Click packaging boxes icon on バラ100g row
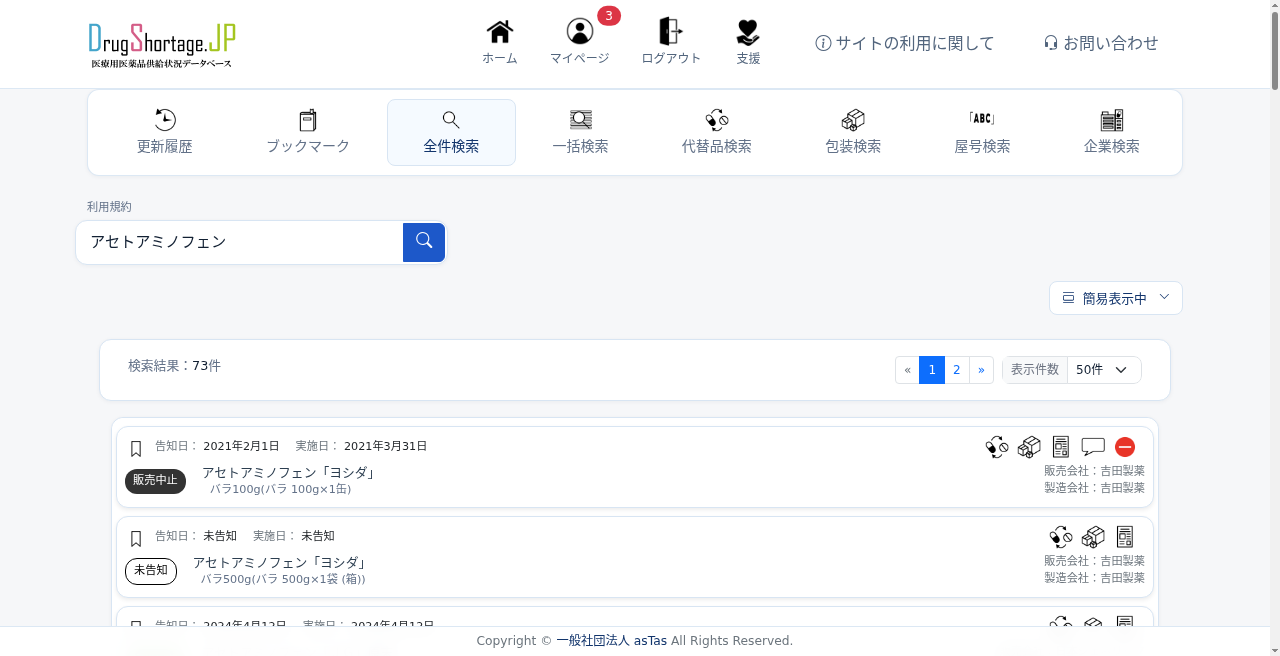This screenshot has width=1280, height=656. click(x=1029, y=447)
